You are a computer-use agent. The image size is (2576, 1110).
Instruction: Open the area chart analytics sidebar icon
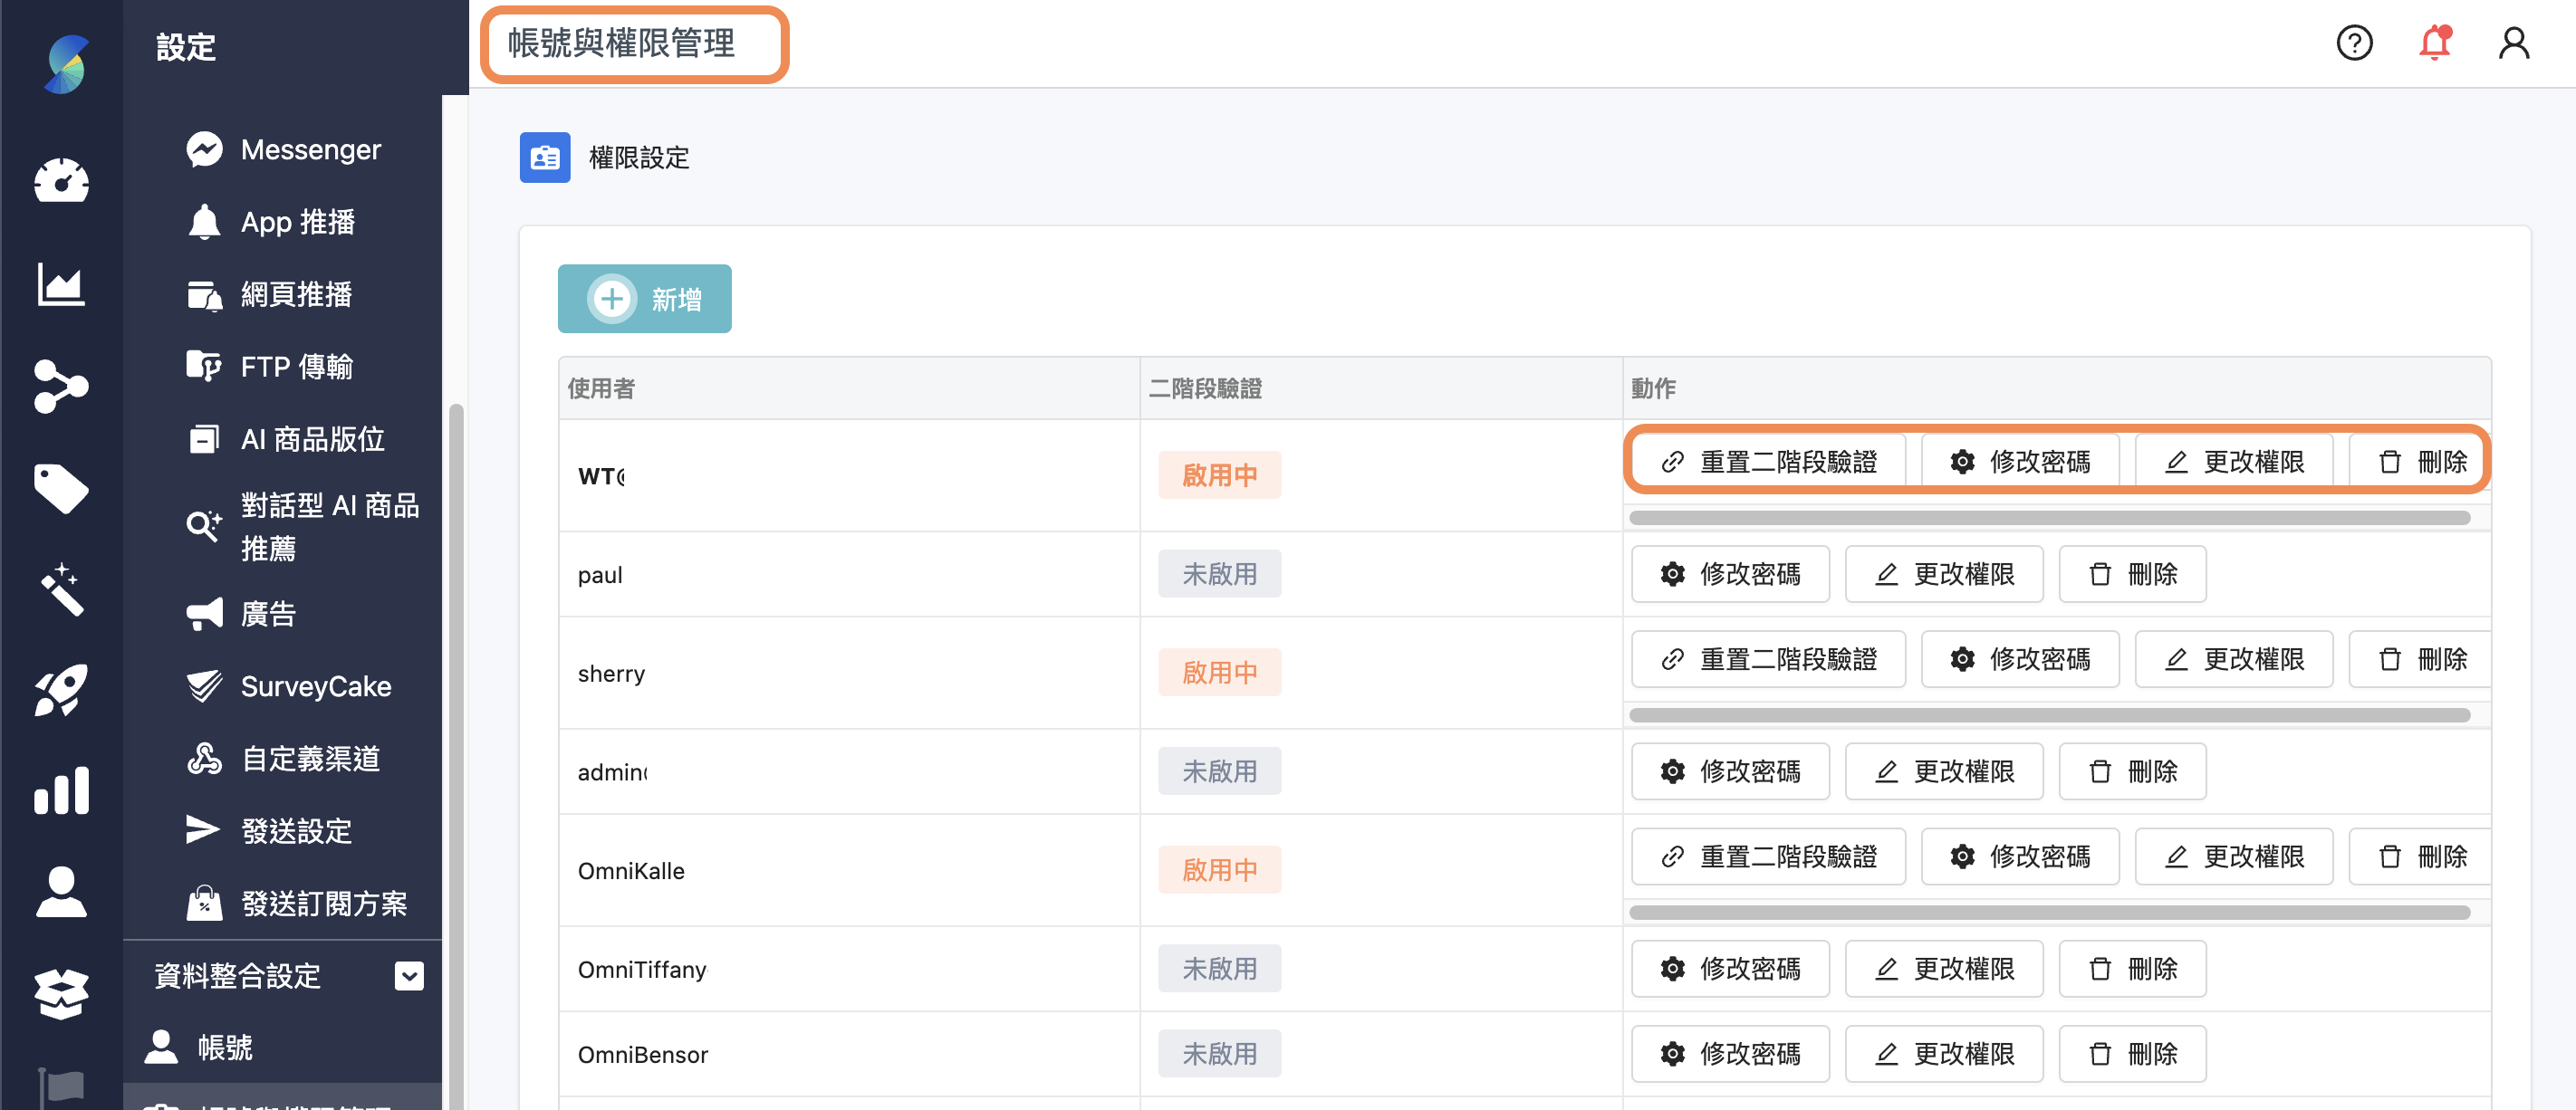[x=61, y=285]
